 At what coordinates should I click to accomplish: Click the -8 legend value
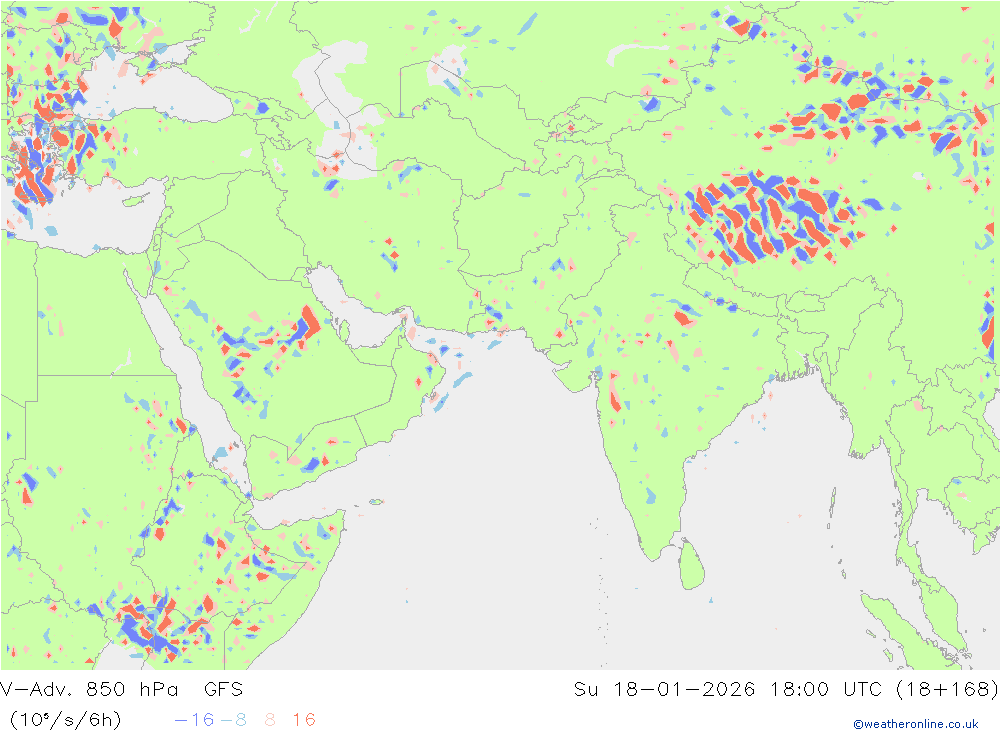233,720
